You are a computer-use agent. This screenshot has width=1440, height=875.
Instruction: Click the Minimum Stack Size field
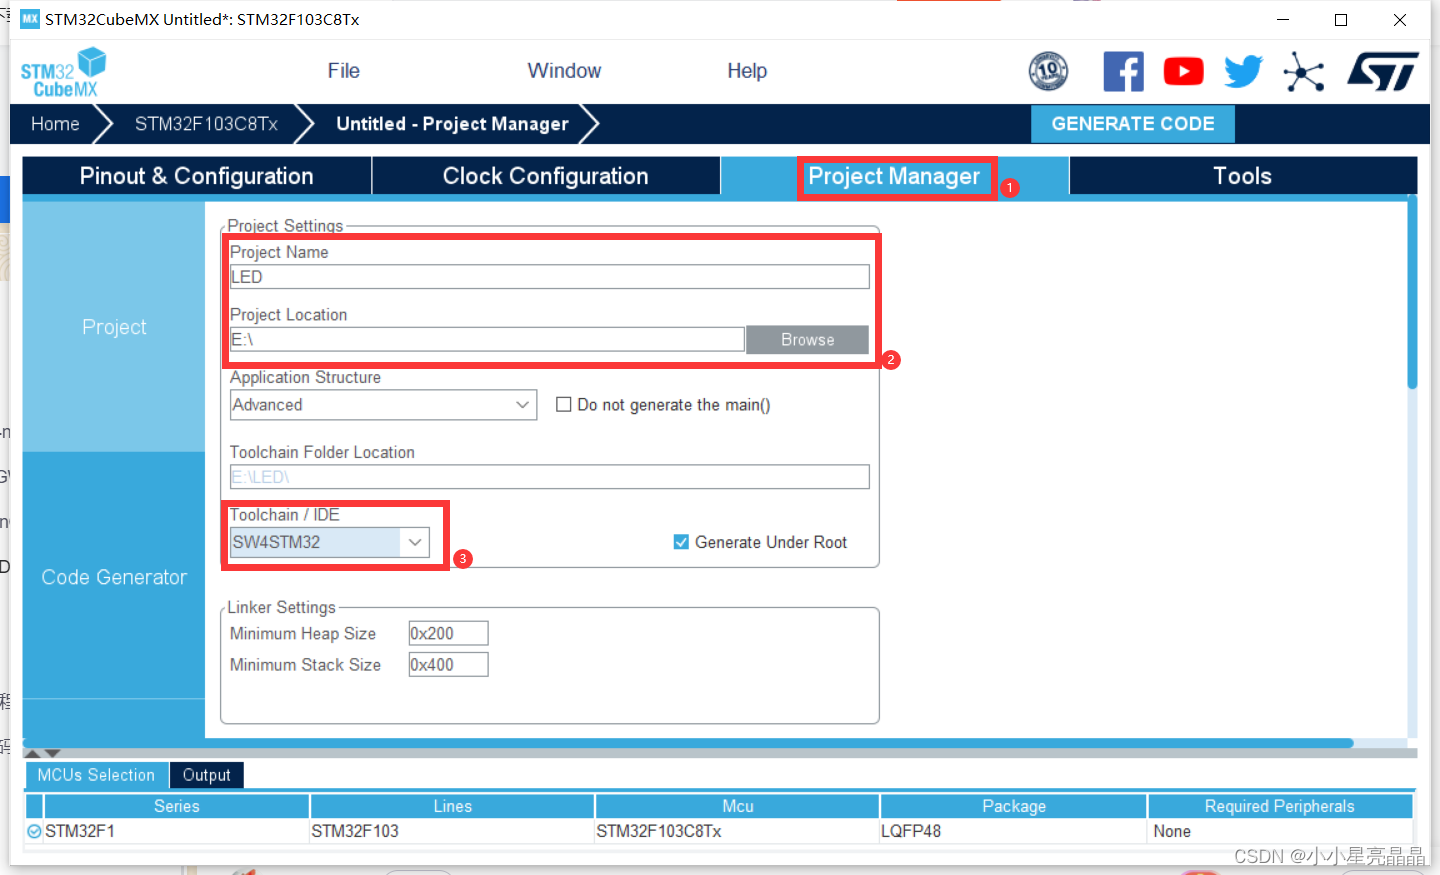448,665
